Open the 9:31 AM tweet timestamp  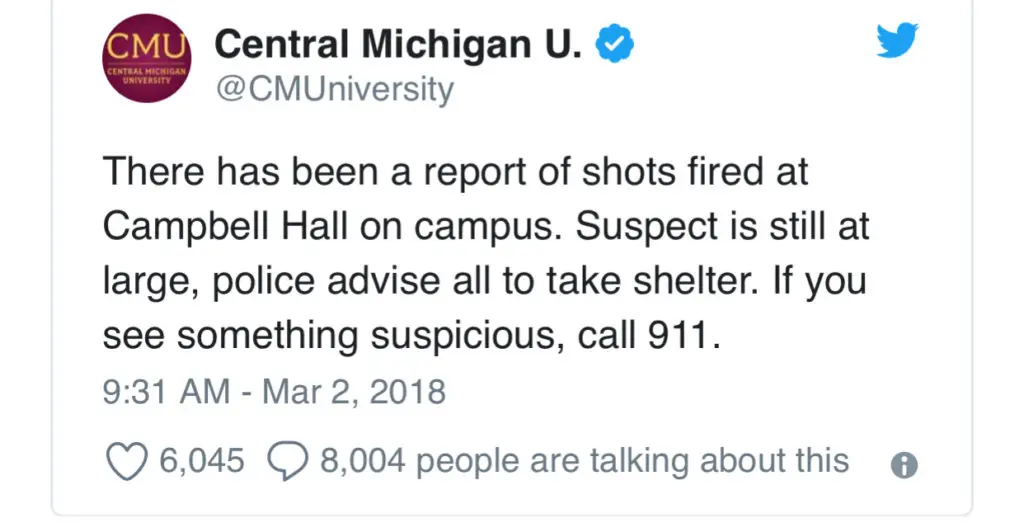[x=166, y=390]
